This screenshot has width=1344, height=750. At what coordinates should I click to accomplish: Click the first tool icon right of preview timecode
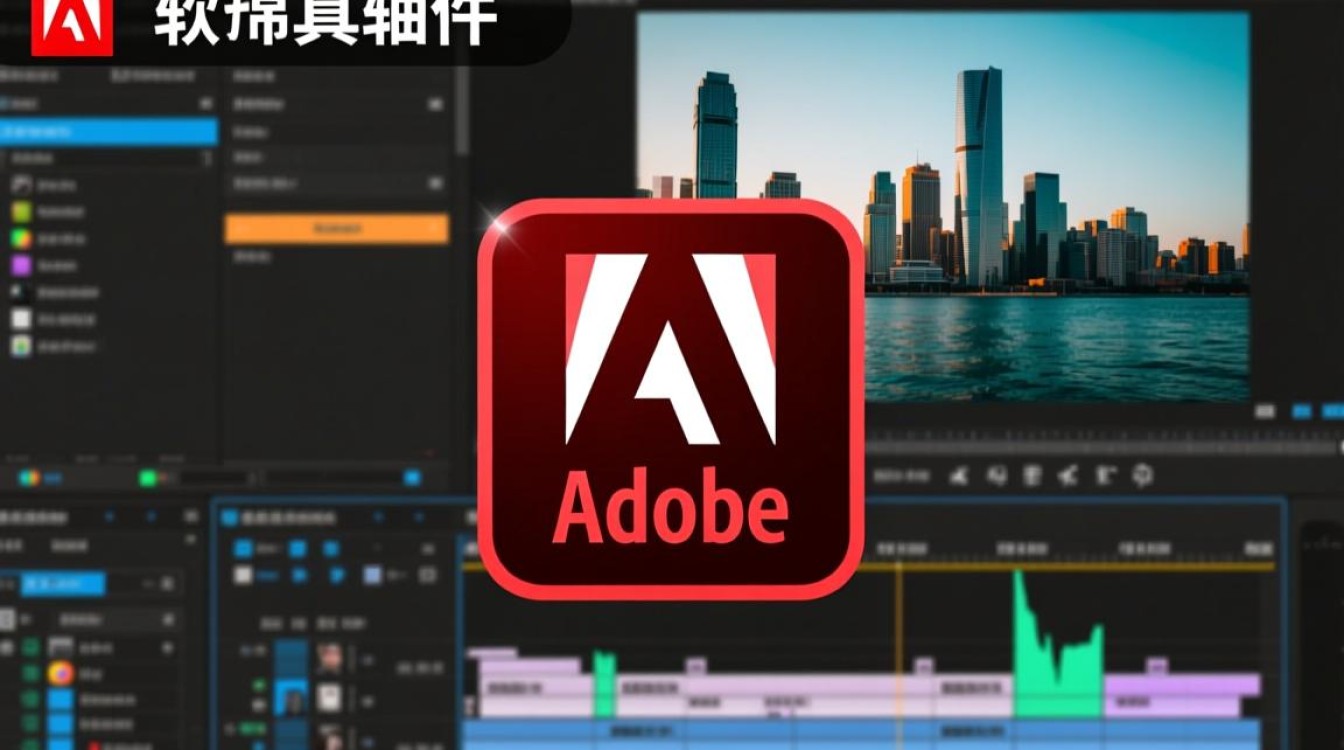tap(959, 475)
